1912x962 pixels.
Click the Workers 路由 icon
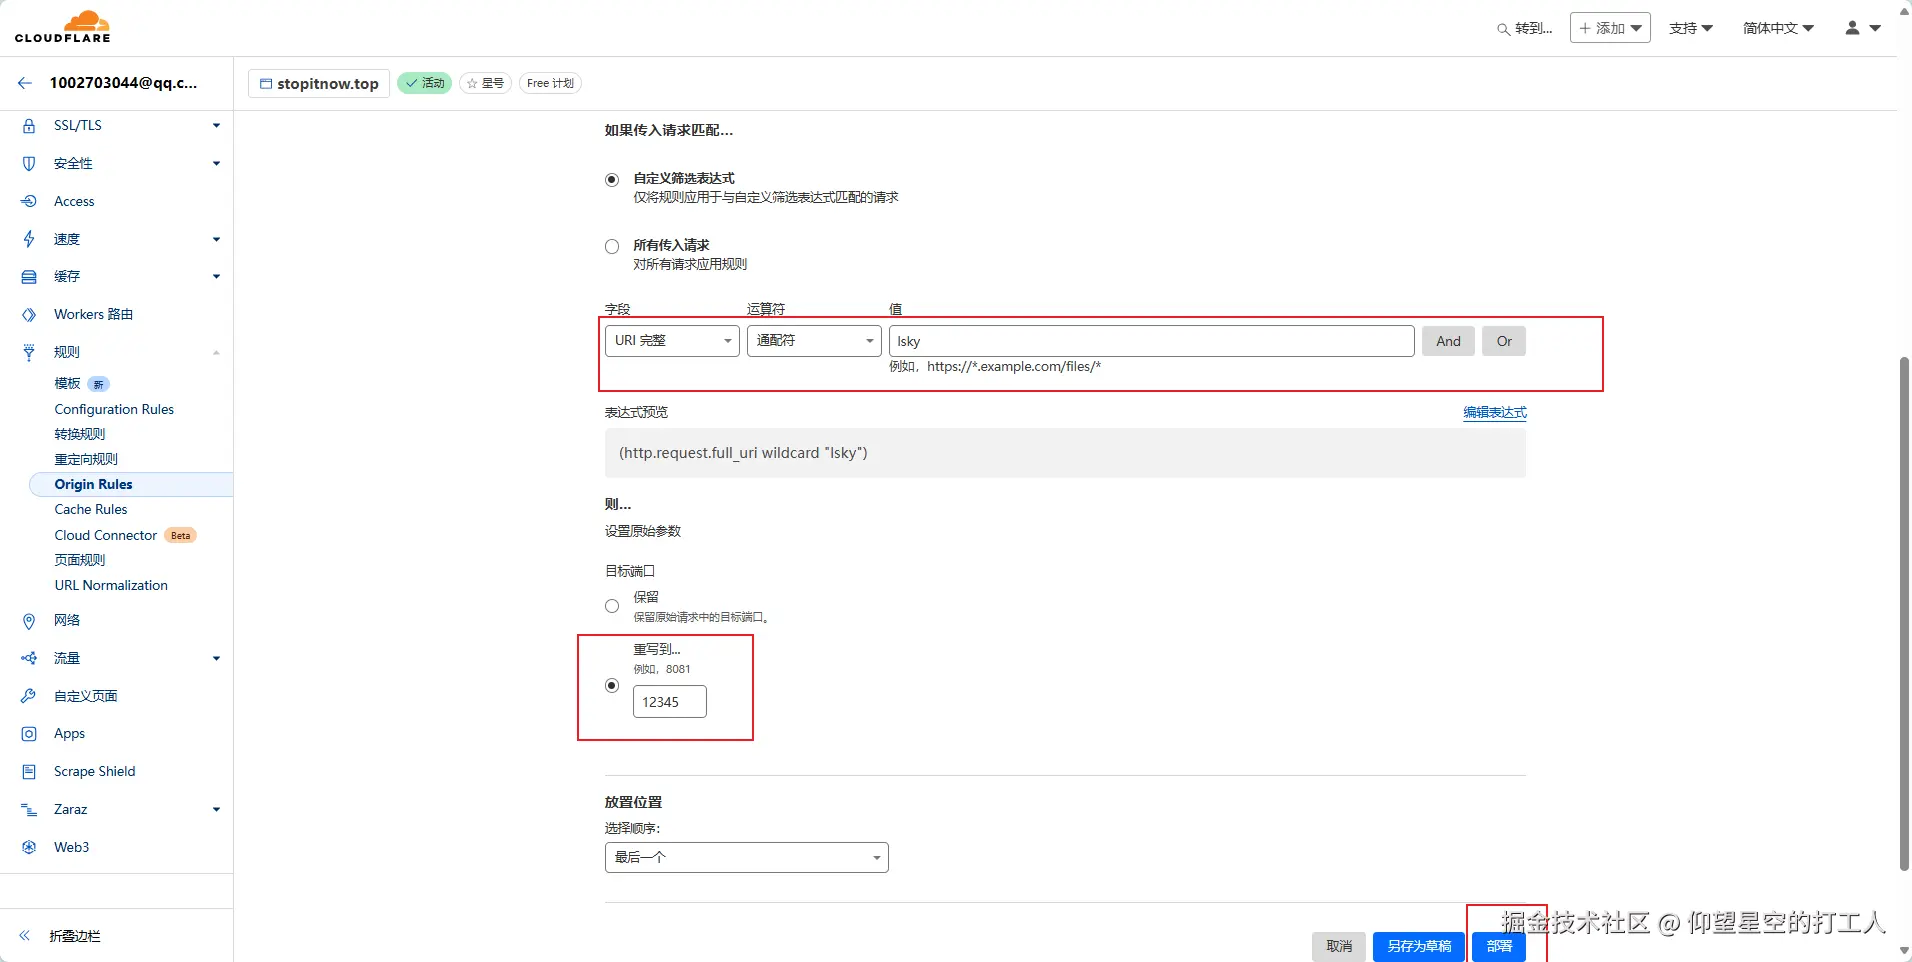coord(29,315)
